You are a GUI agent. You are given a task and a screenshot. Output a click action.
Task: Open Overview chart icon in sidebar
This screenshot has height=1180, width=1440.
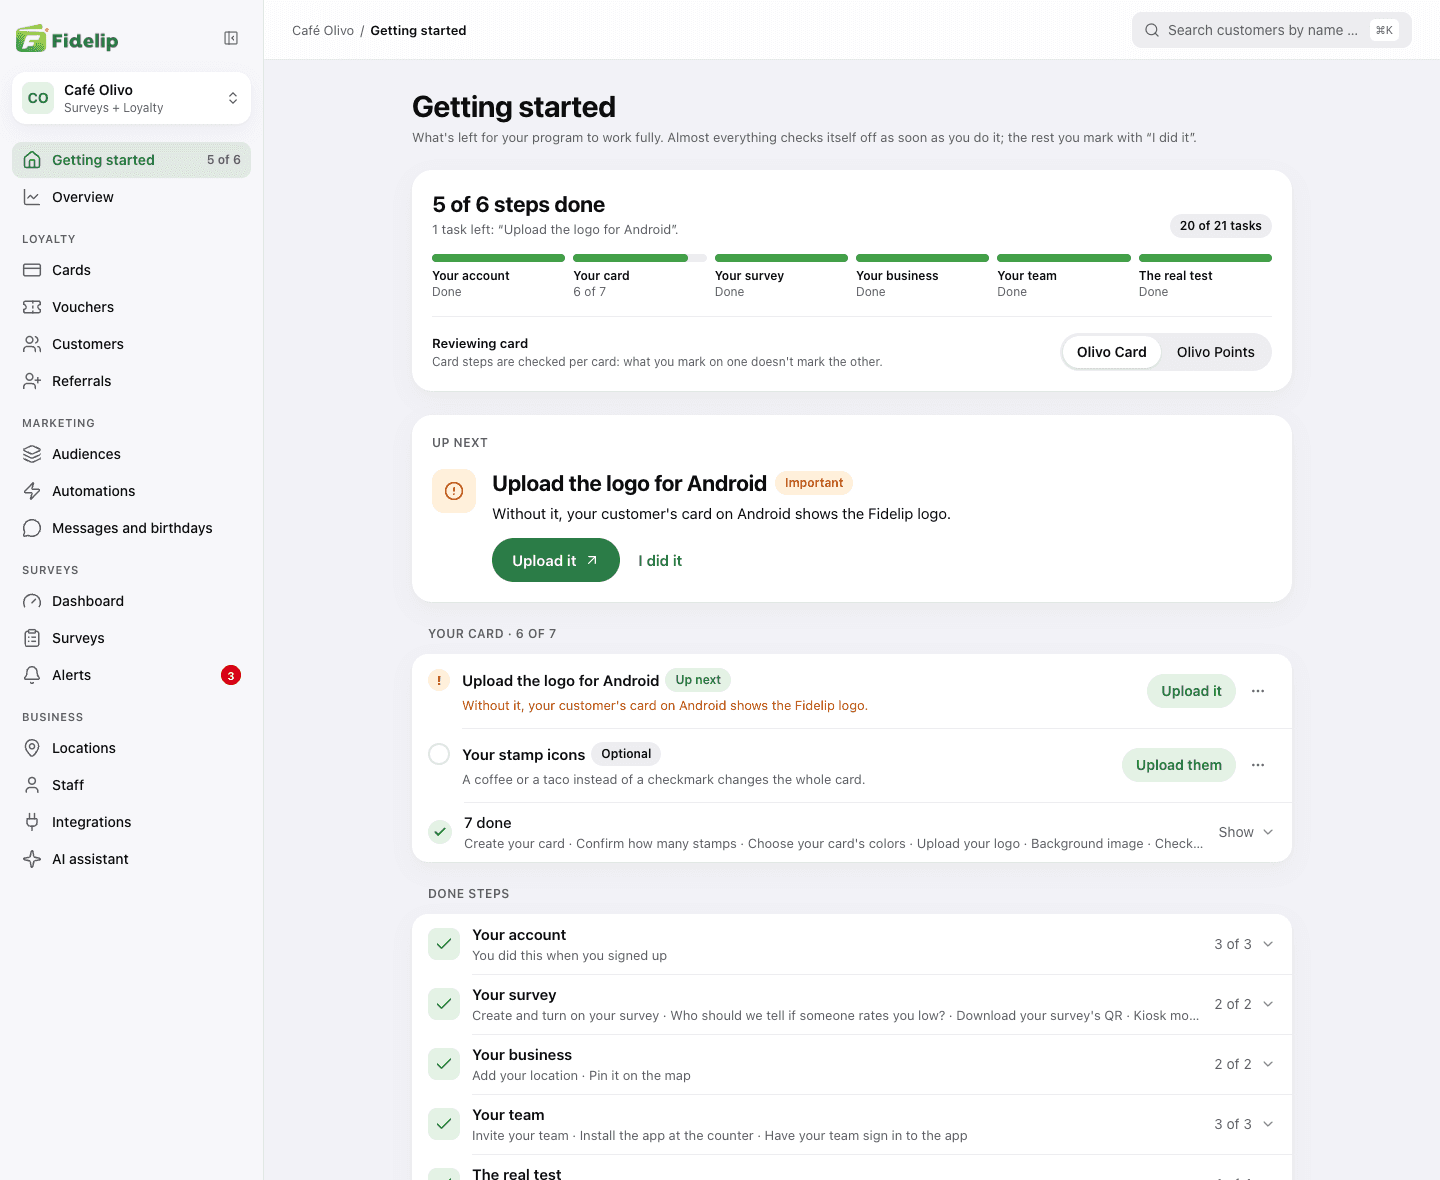pos(32,197)
